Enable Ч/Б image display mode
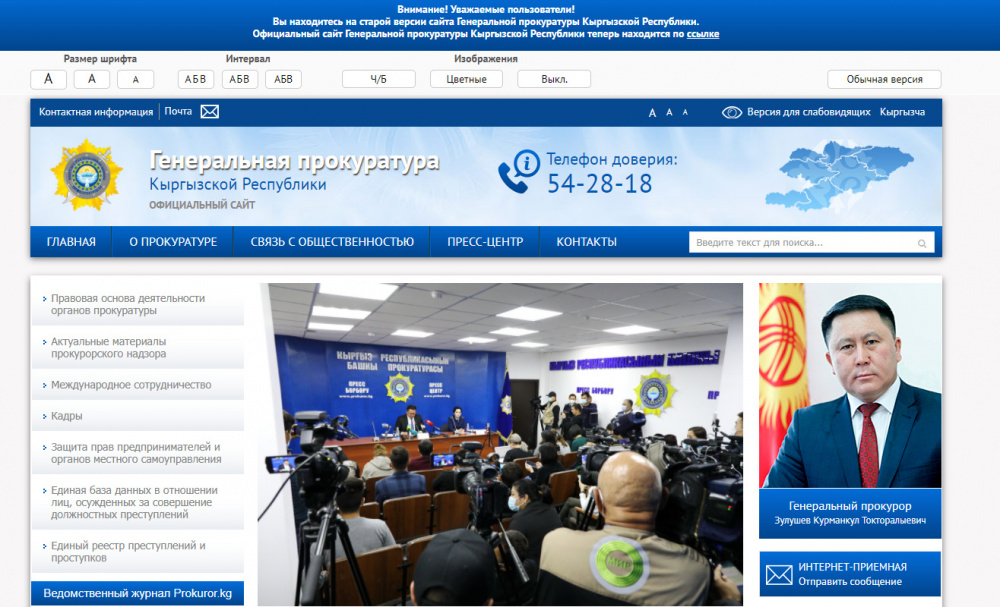This screenshot has height=607, width=1000. [x=380, y=78]
